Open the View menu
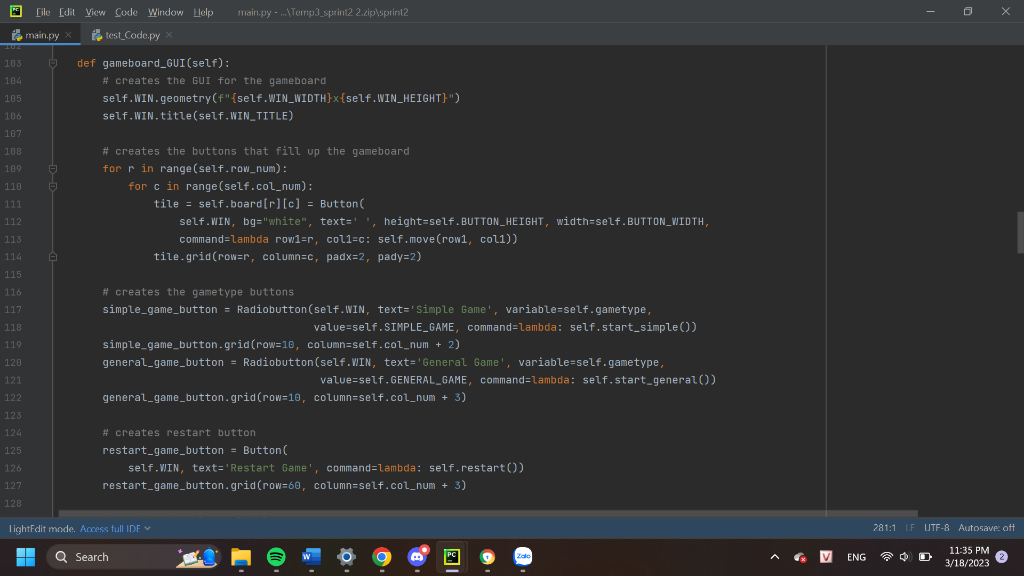 (x=95, y=12)
